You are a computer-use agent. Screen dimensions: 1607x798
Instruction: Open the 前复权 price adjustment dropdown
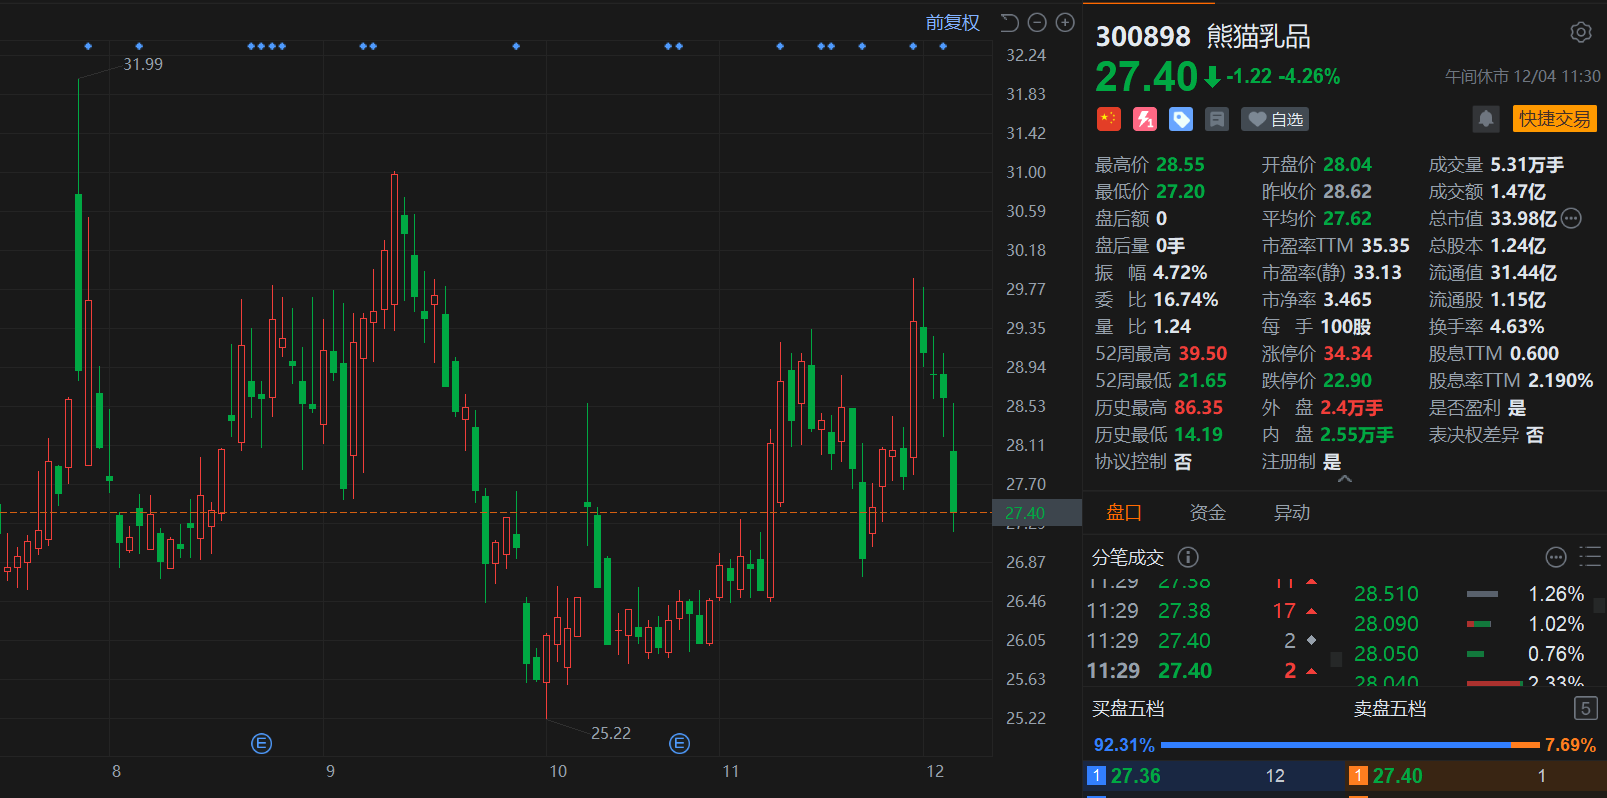coord(952,23)
